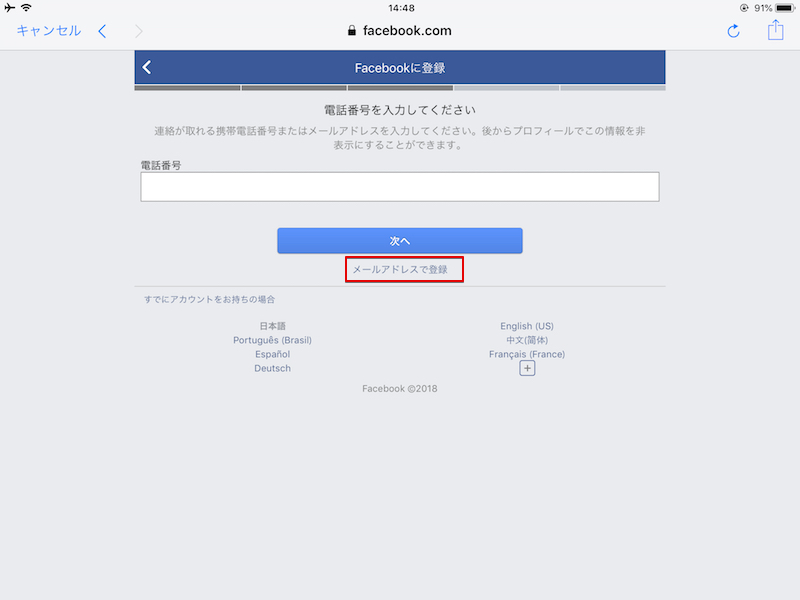Click キャンセル to cancel the browser view

[49, 31]
